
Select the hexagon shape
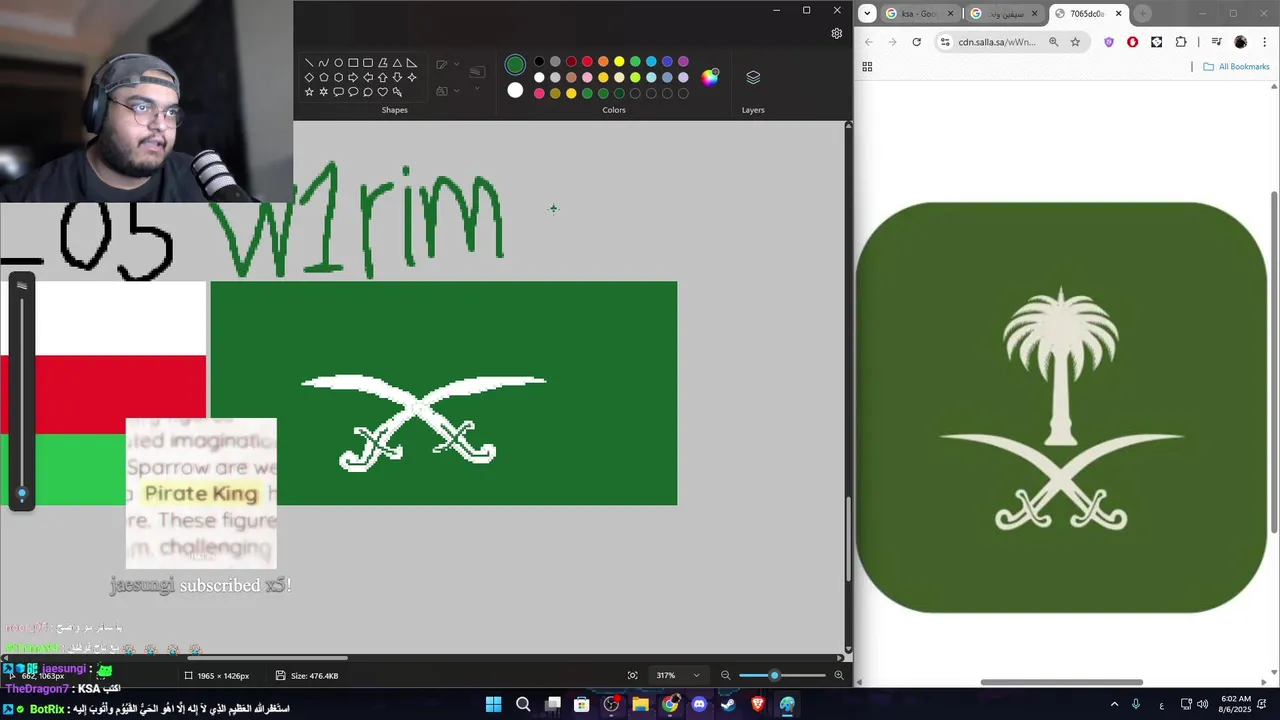click(338, 77)
